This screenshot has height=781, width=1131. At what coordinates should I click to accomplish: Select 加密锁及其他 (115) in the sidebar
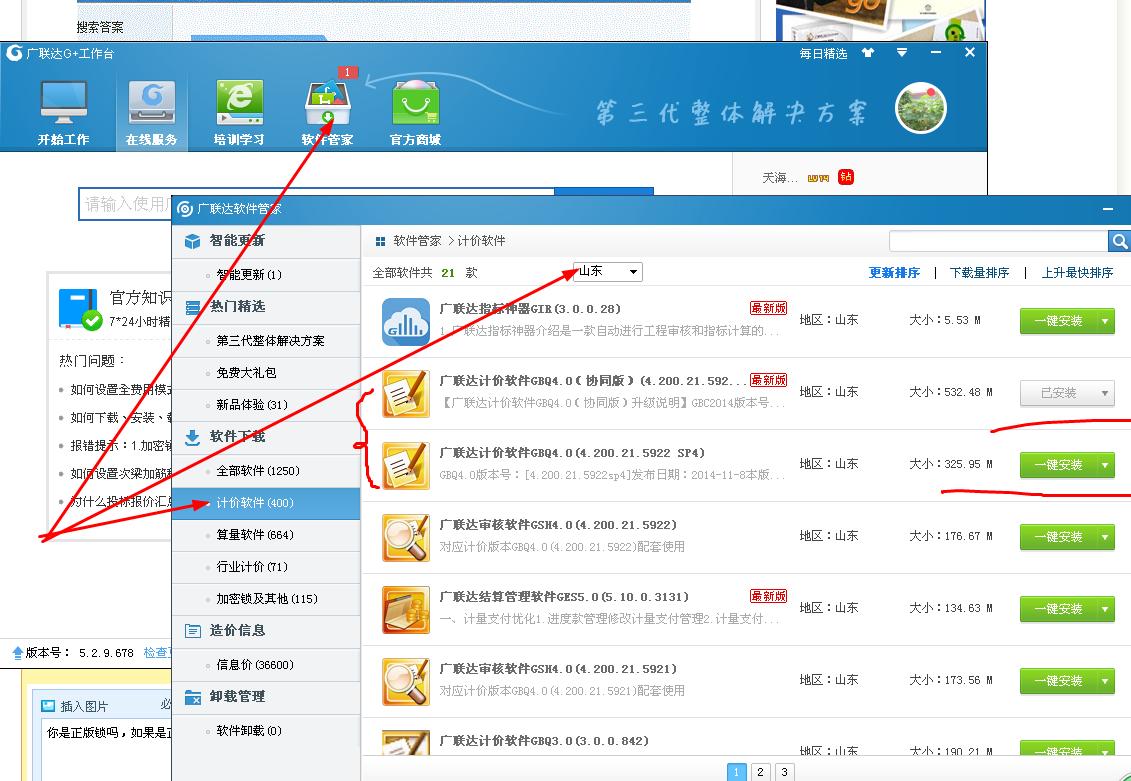tap(266, 599)
